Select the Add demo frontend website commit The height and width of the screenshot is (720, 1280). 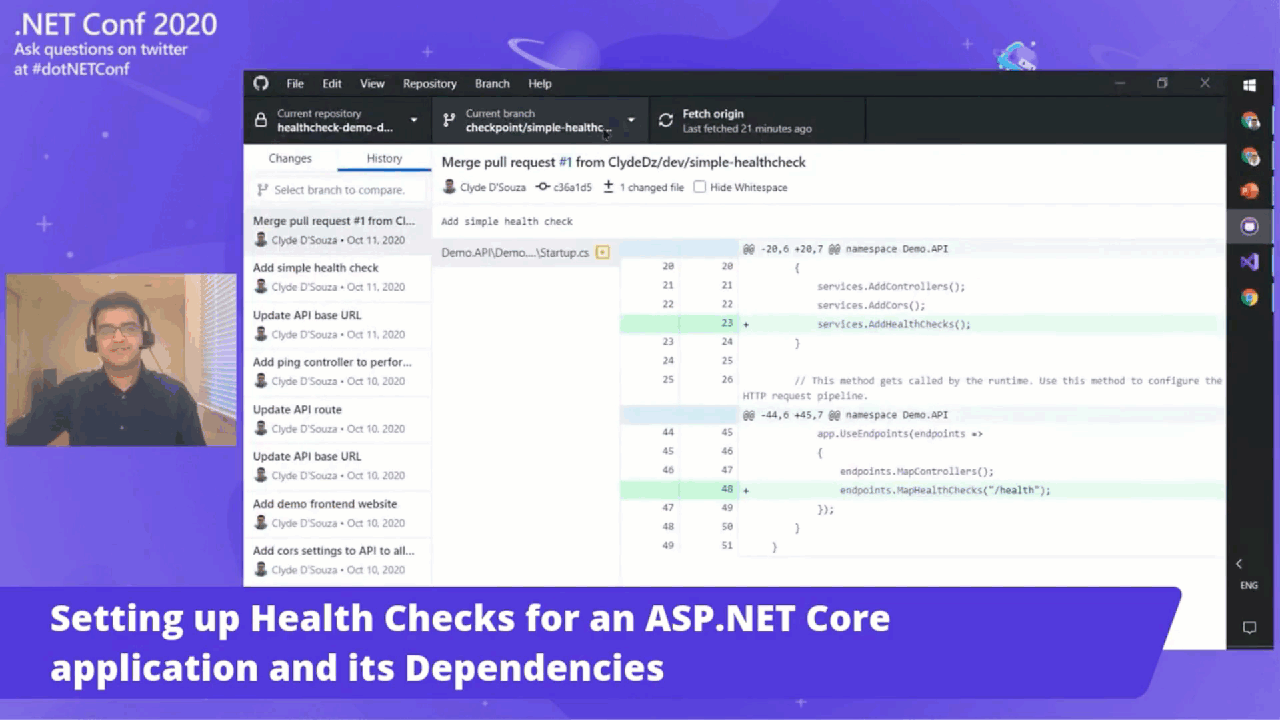[338, 513]
